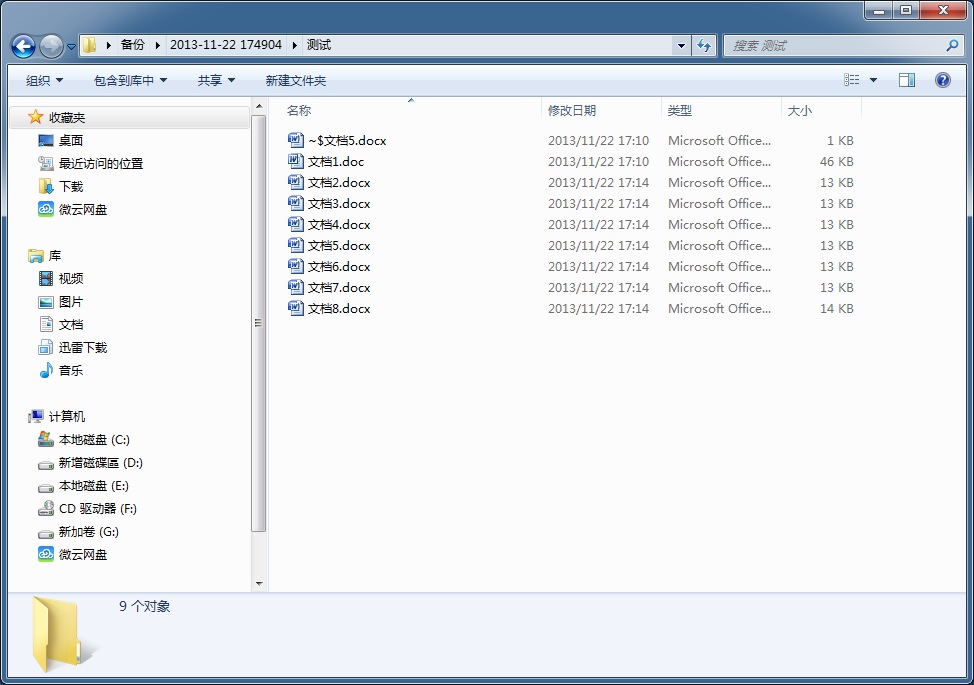The height and width of the screenshot is (685, 974).
Task: Click the 46 KB size cell
Action: (x=836, y=161)
